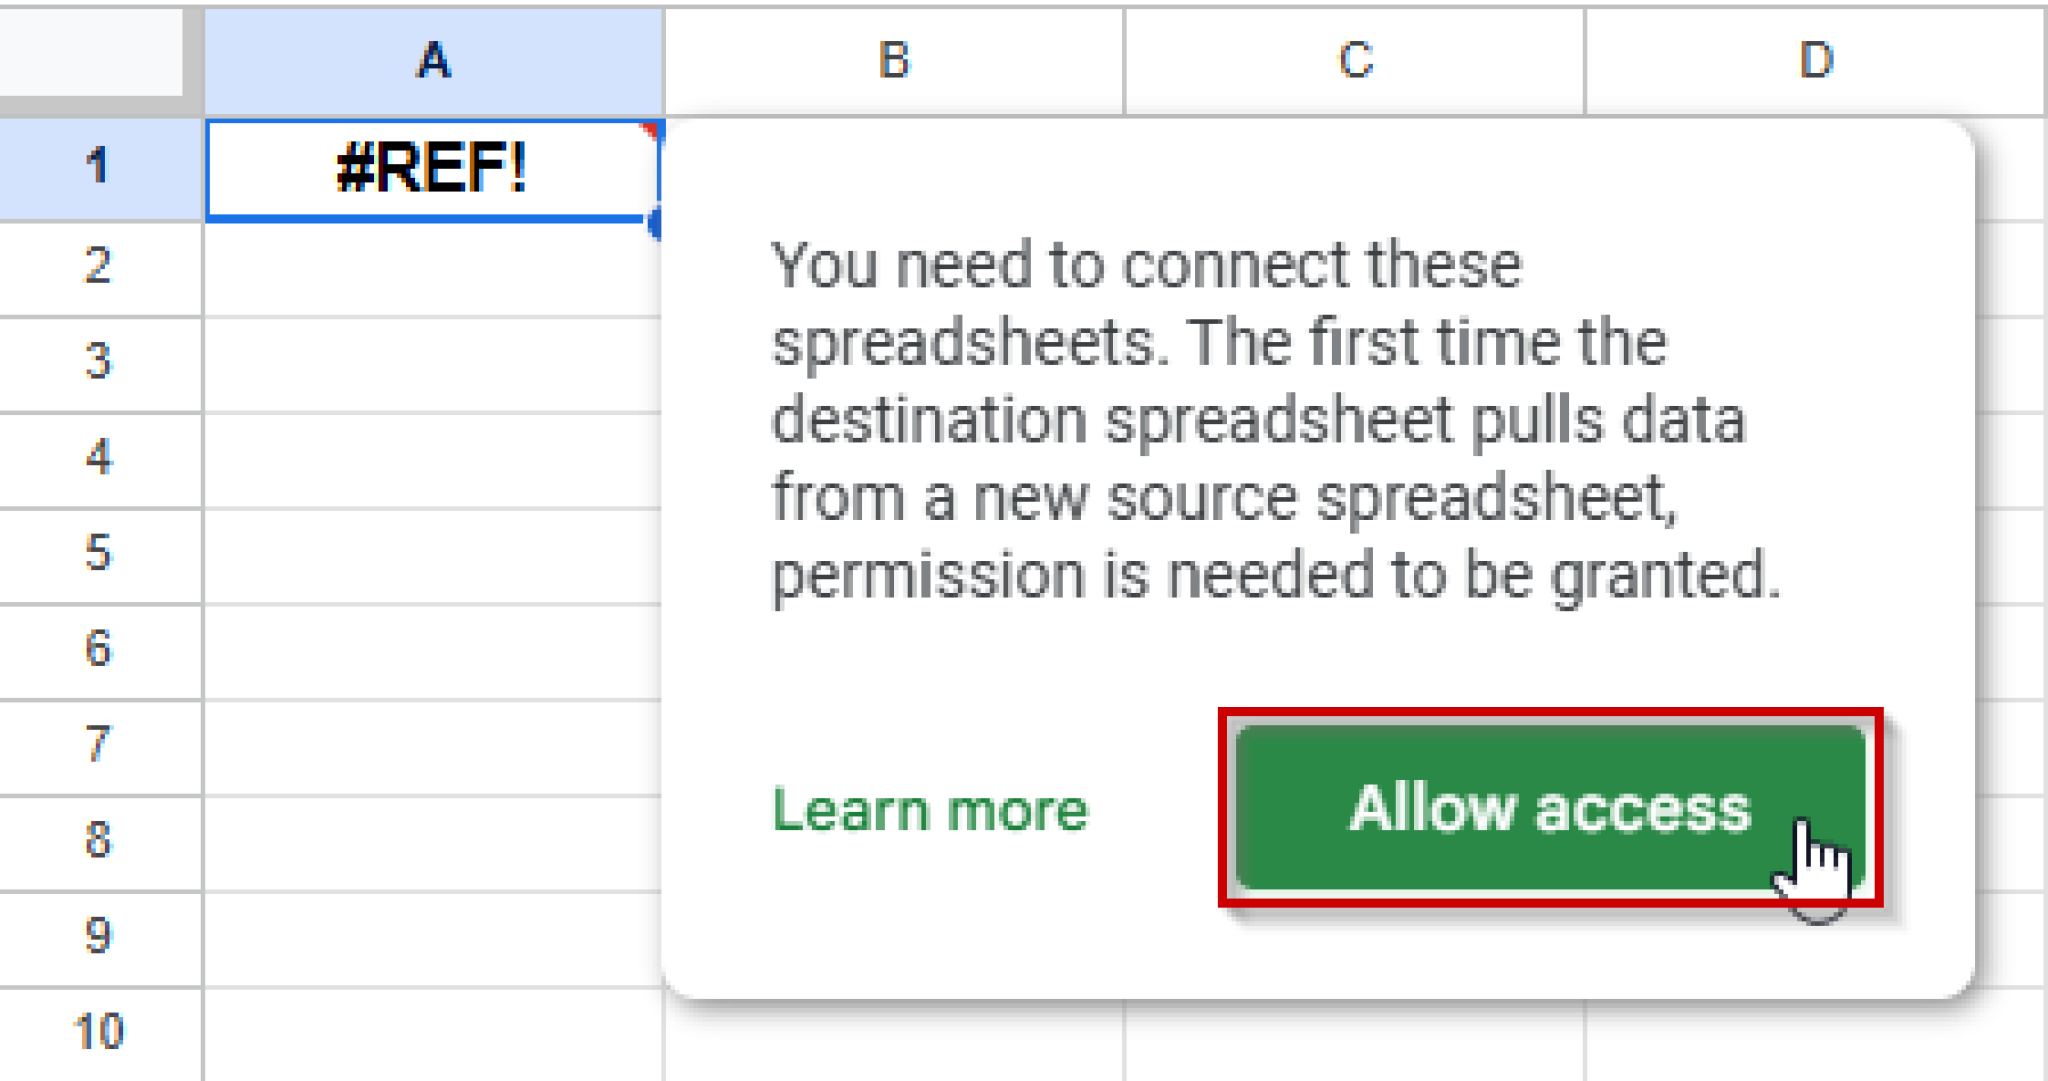Click the blue fill handle on cell A1

pyautogui.click(x=657, y=222)
